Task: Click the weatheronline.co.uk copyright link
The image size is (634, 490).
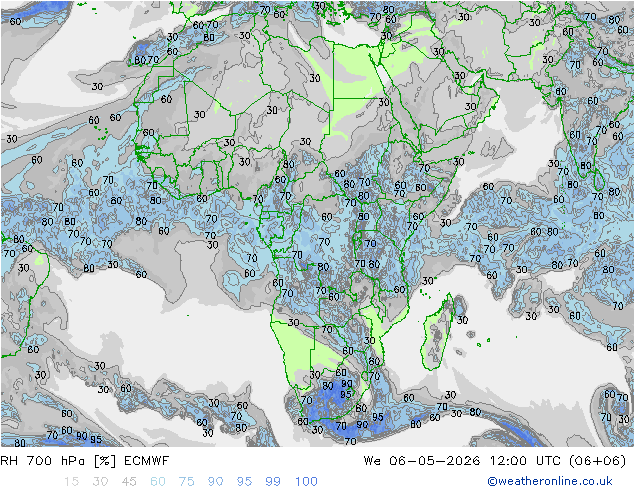Action: (549, 481)
